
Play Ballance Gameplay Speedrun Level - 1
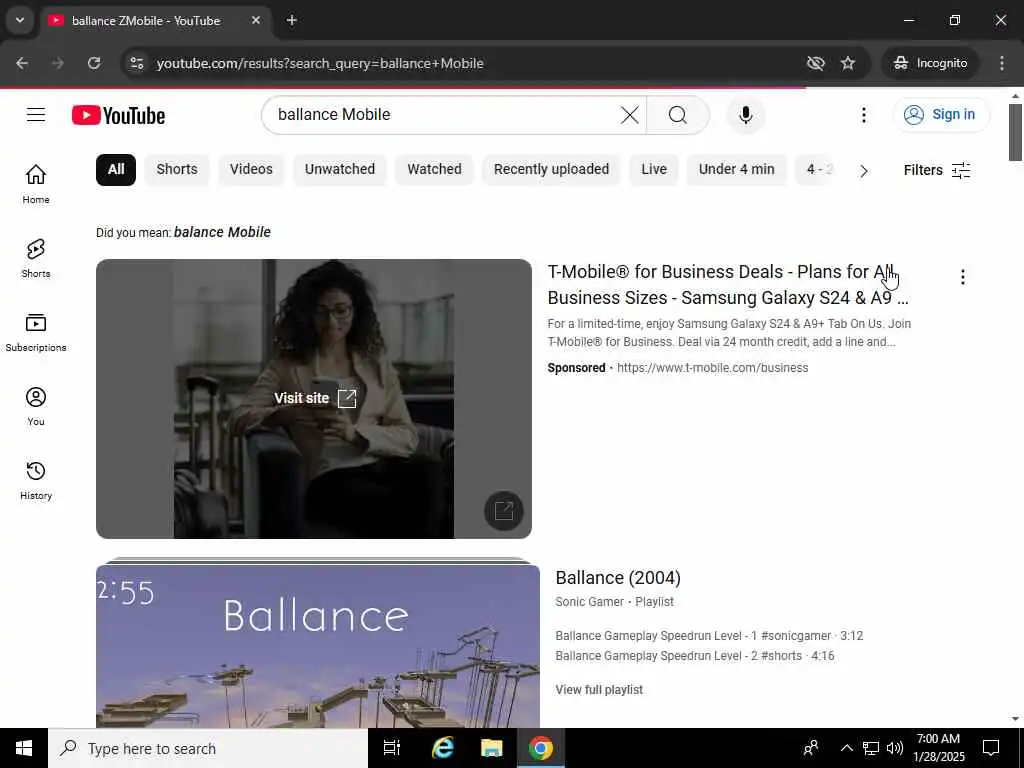[x=709, y=636]
